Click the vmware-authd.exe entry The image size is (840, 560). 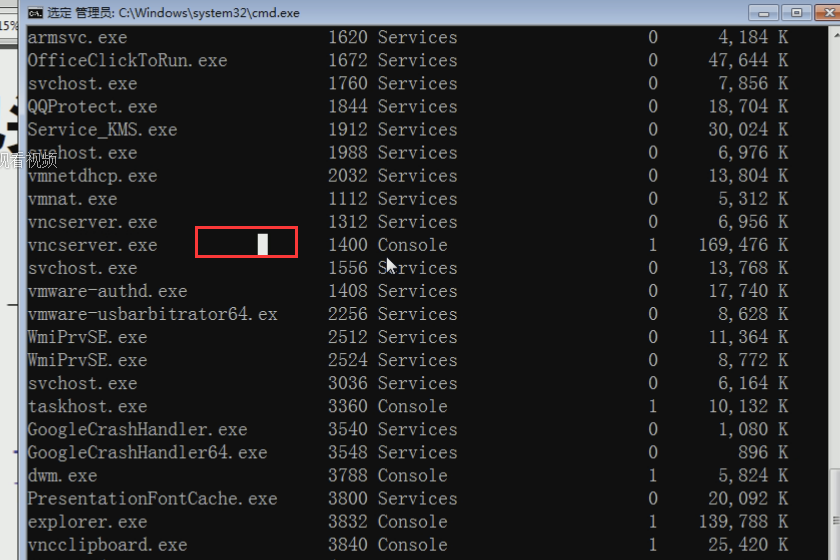(x=108, y=291)
